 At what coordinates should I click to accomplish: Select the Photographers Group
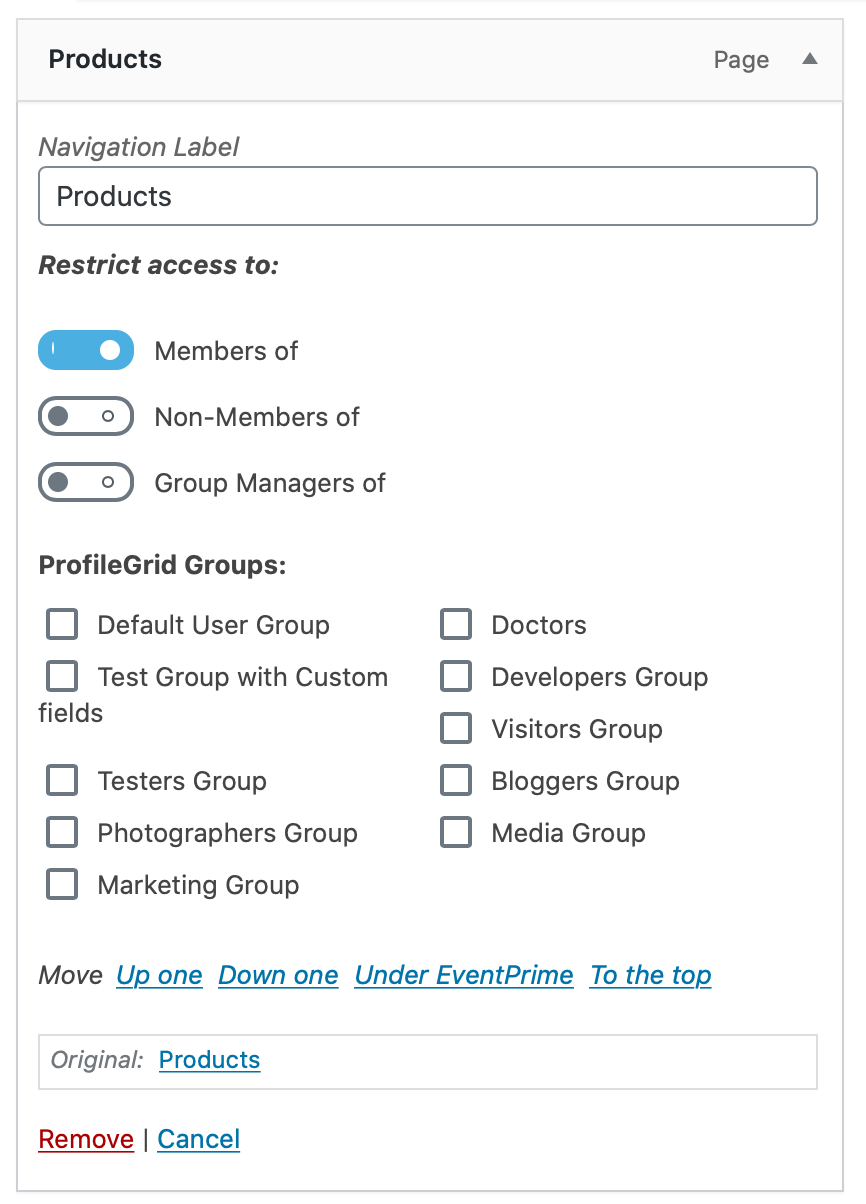point(61,832)
